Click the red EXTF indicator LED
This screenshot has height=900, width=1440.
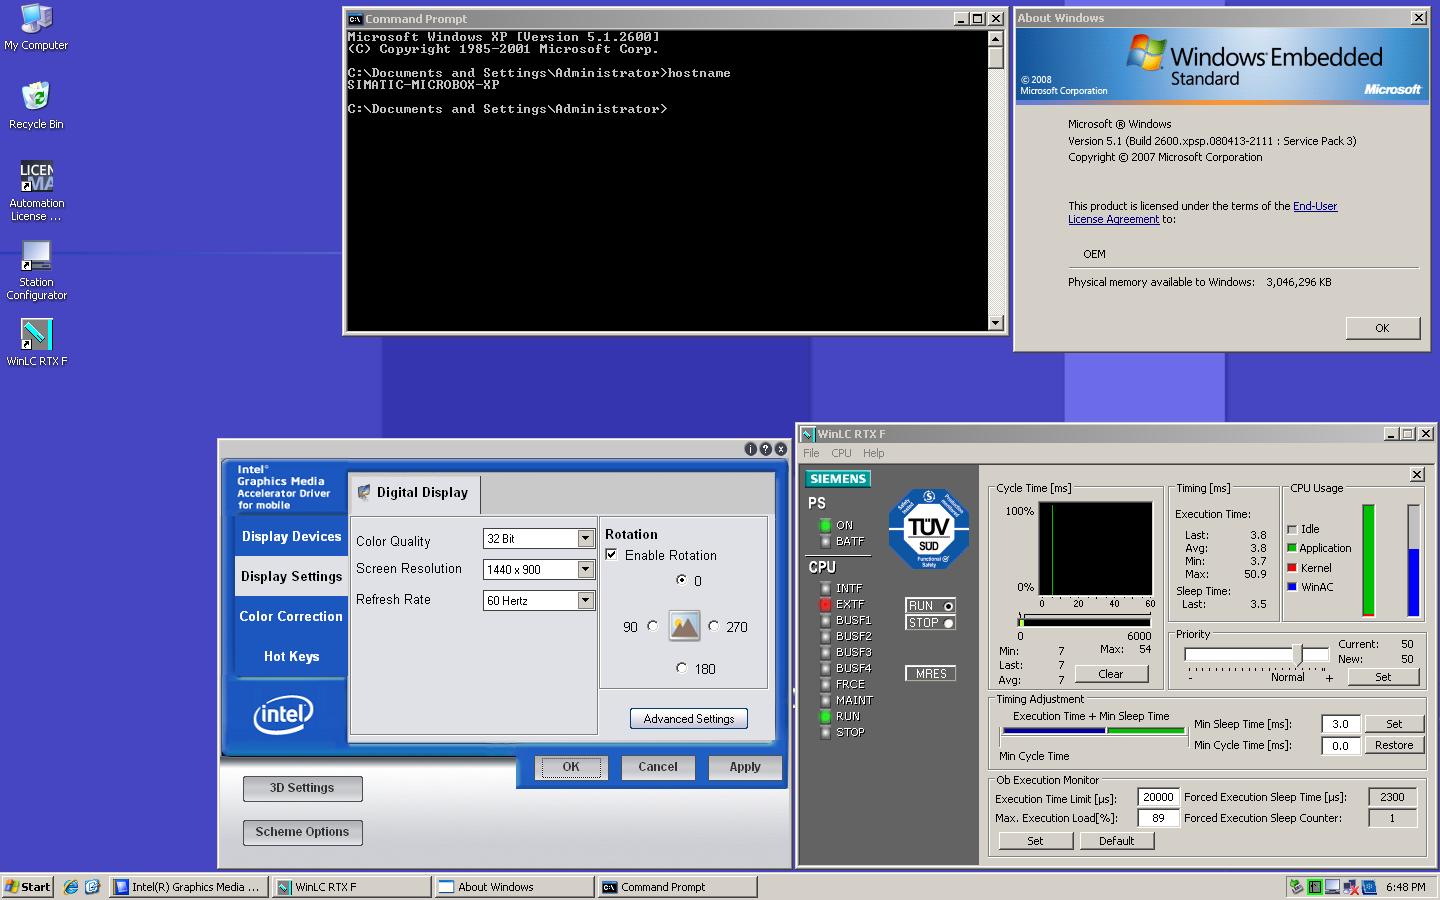click(825, 604)
